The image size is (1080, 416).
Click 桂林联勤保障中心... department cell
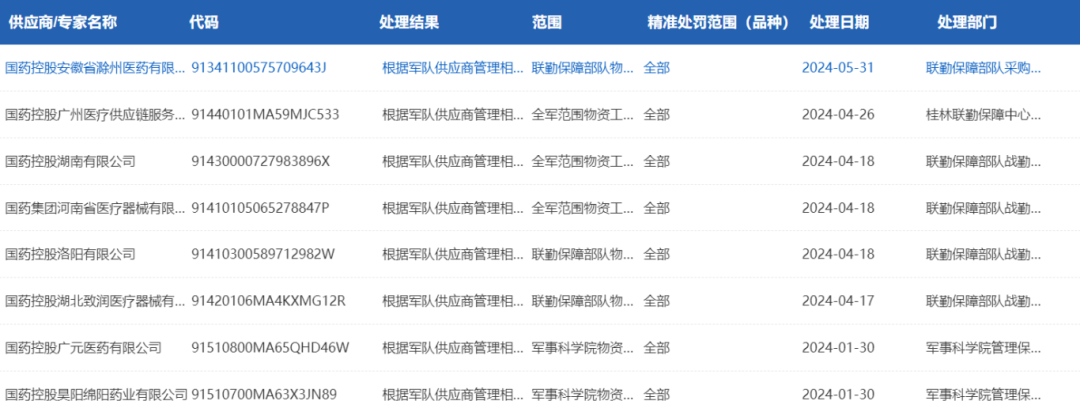(x=984, y=114)
